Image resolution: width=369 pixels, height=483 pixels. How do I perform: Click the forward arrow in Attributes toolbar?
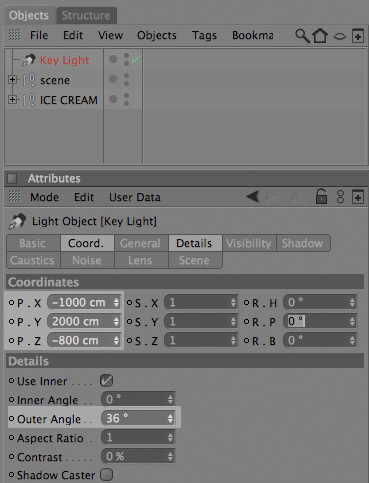(272, 197)
